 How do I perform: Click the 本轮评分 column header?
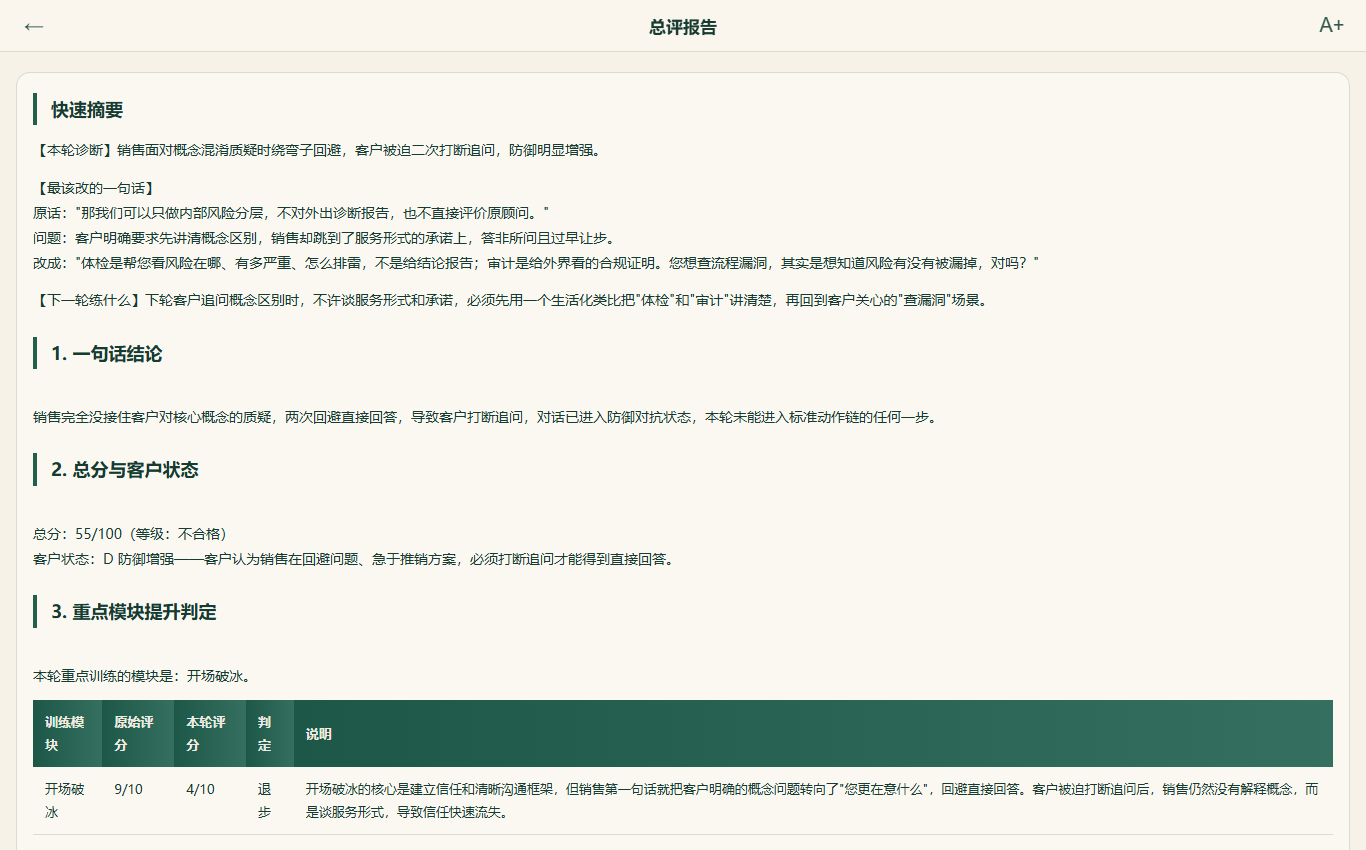pyautogui.click(x=210, y=733)
